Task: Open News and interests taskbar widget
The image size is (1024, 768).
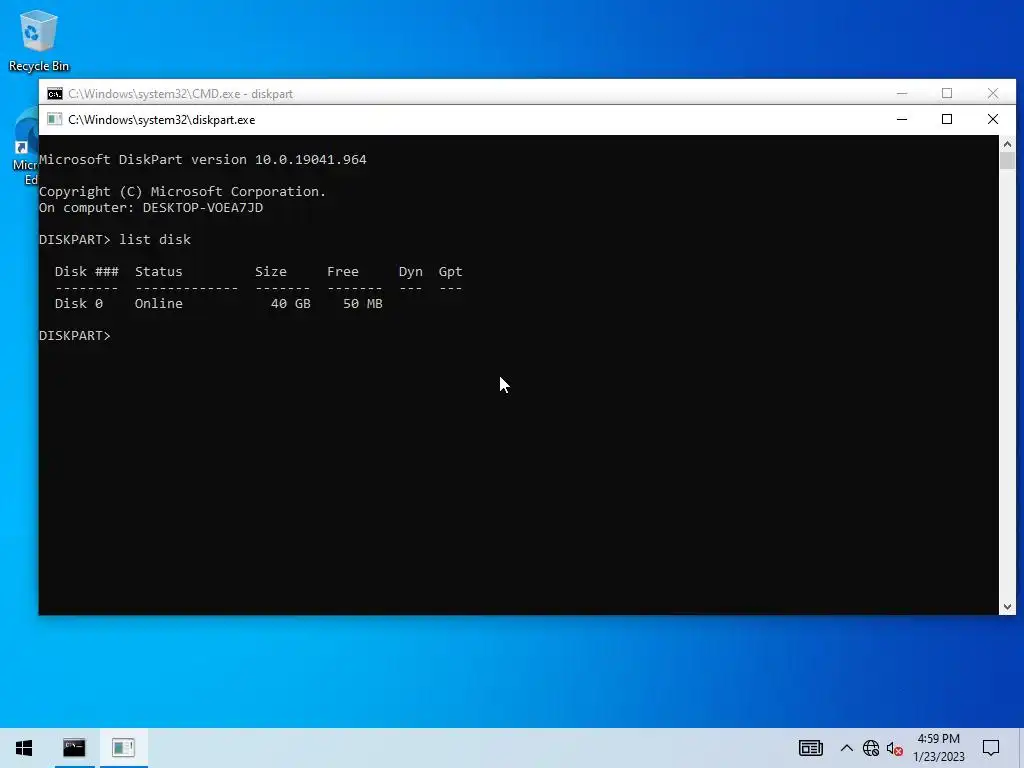Action: 810,748
